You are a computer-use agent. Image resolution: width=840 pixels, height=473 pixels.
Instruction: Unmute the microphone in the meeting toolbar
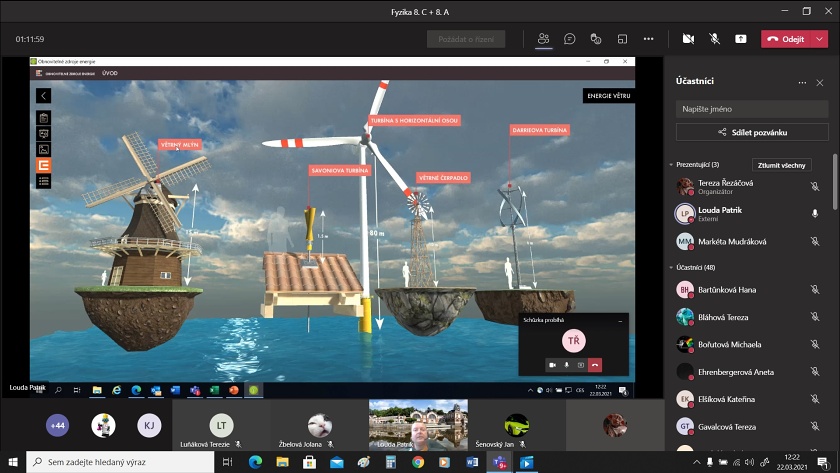click(714, 39)
